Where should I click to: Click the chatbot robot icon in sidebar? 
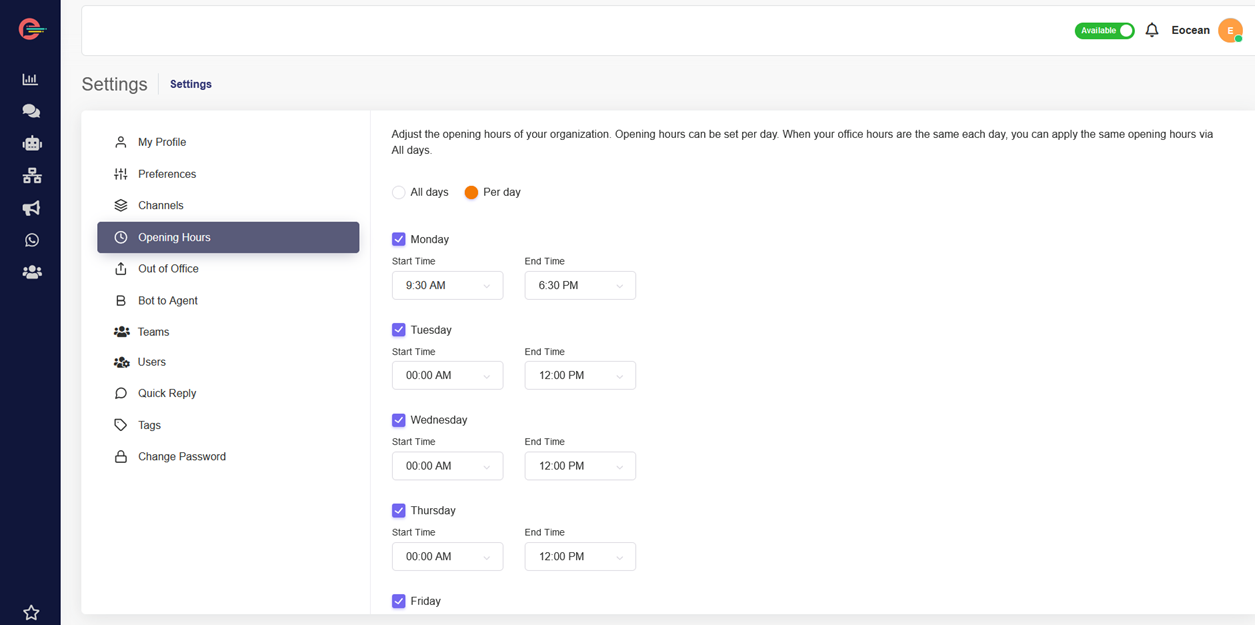coord(32,143)
